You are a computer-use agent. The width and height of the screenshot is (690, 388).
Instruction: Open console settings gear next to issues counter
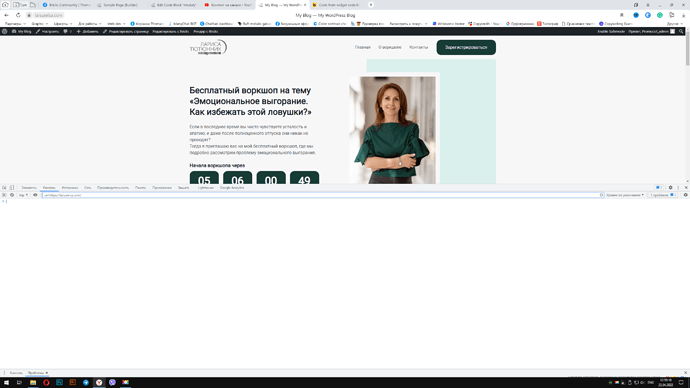click(686, 195)
